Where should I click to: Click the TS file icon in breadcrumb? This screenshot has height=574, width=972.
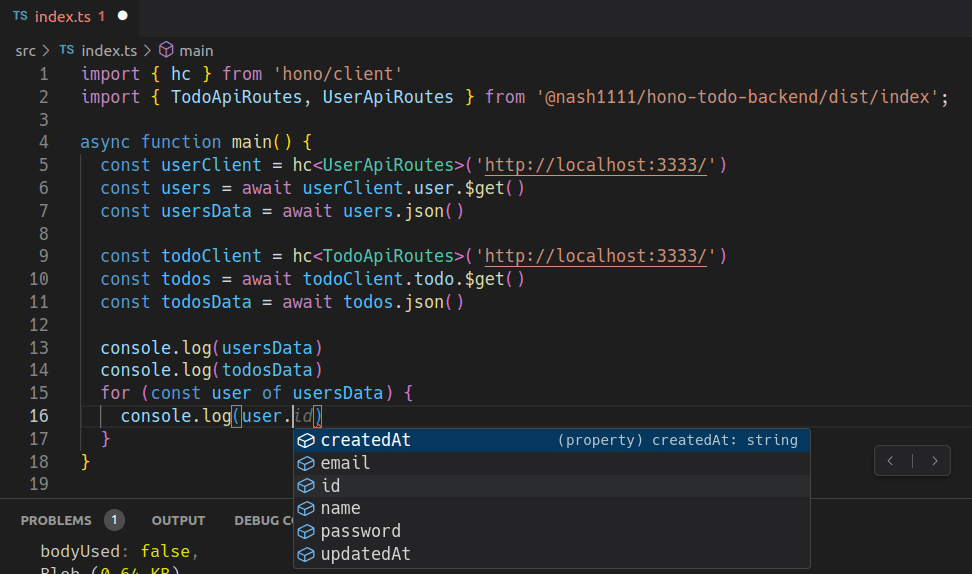pyautogui.click(x=67, y=50)
